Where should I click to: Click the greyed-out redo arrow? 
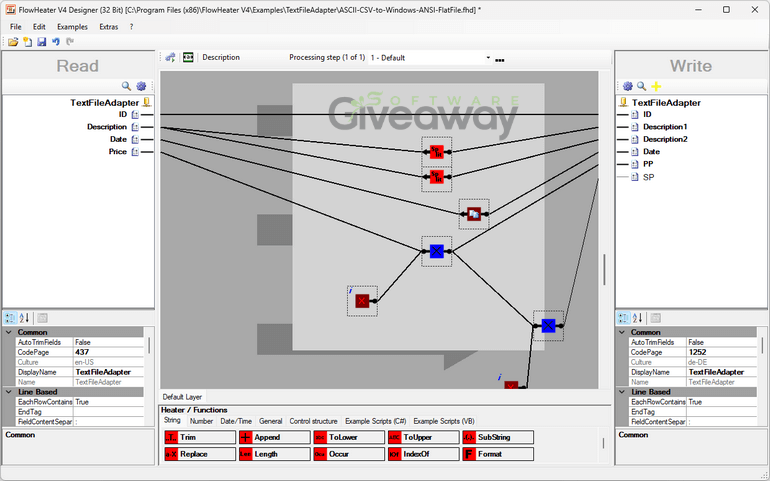pos(70,42)
